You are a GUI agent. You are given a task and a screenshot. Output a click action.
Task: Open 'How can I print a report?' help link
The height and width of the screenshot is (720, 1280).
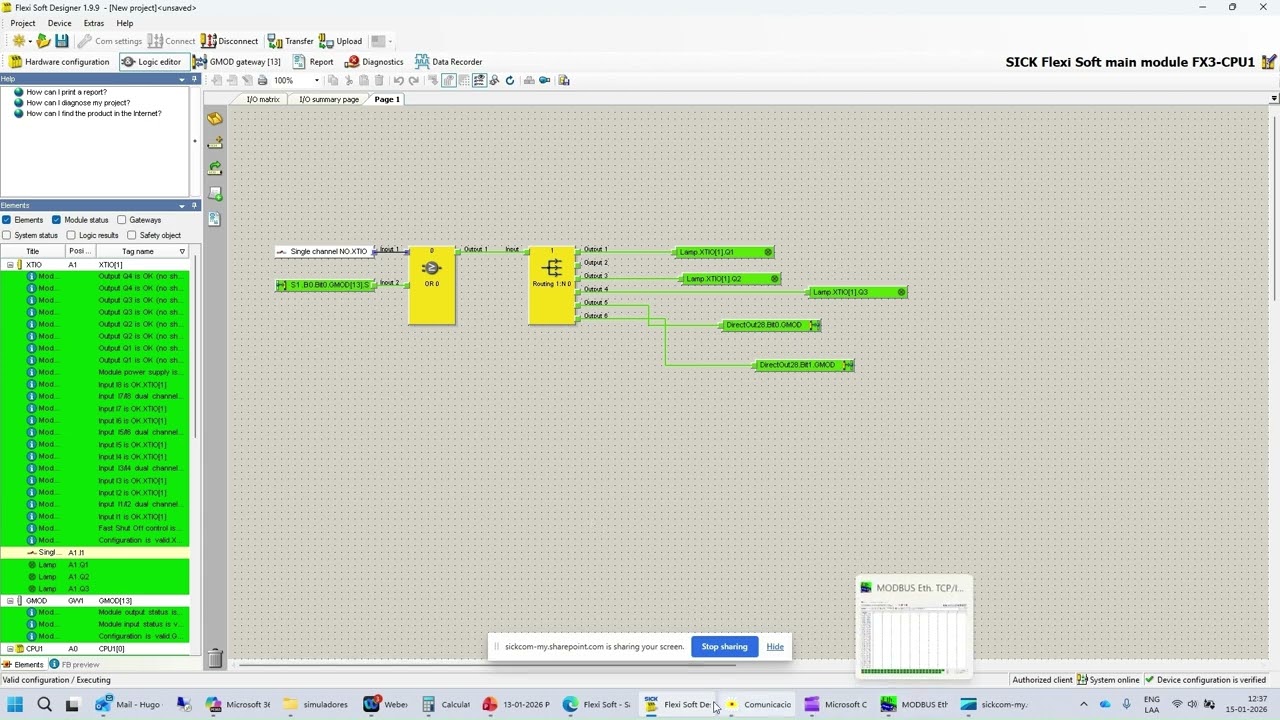pos(66,92)
